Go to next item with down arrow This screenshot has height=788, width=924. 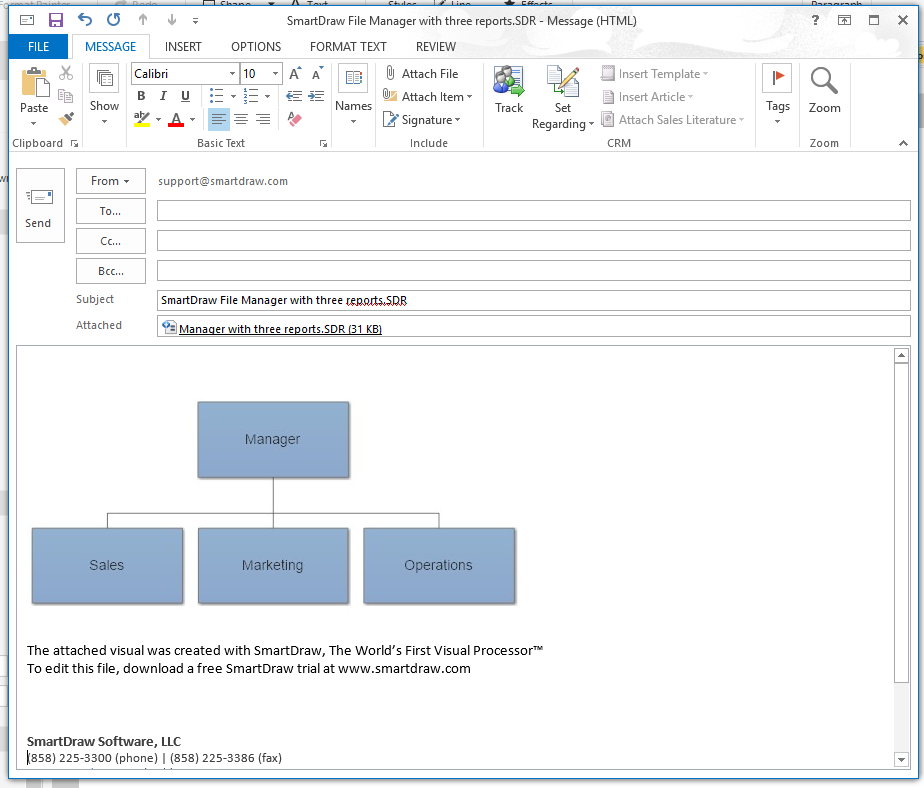click(x=171, y=20)
